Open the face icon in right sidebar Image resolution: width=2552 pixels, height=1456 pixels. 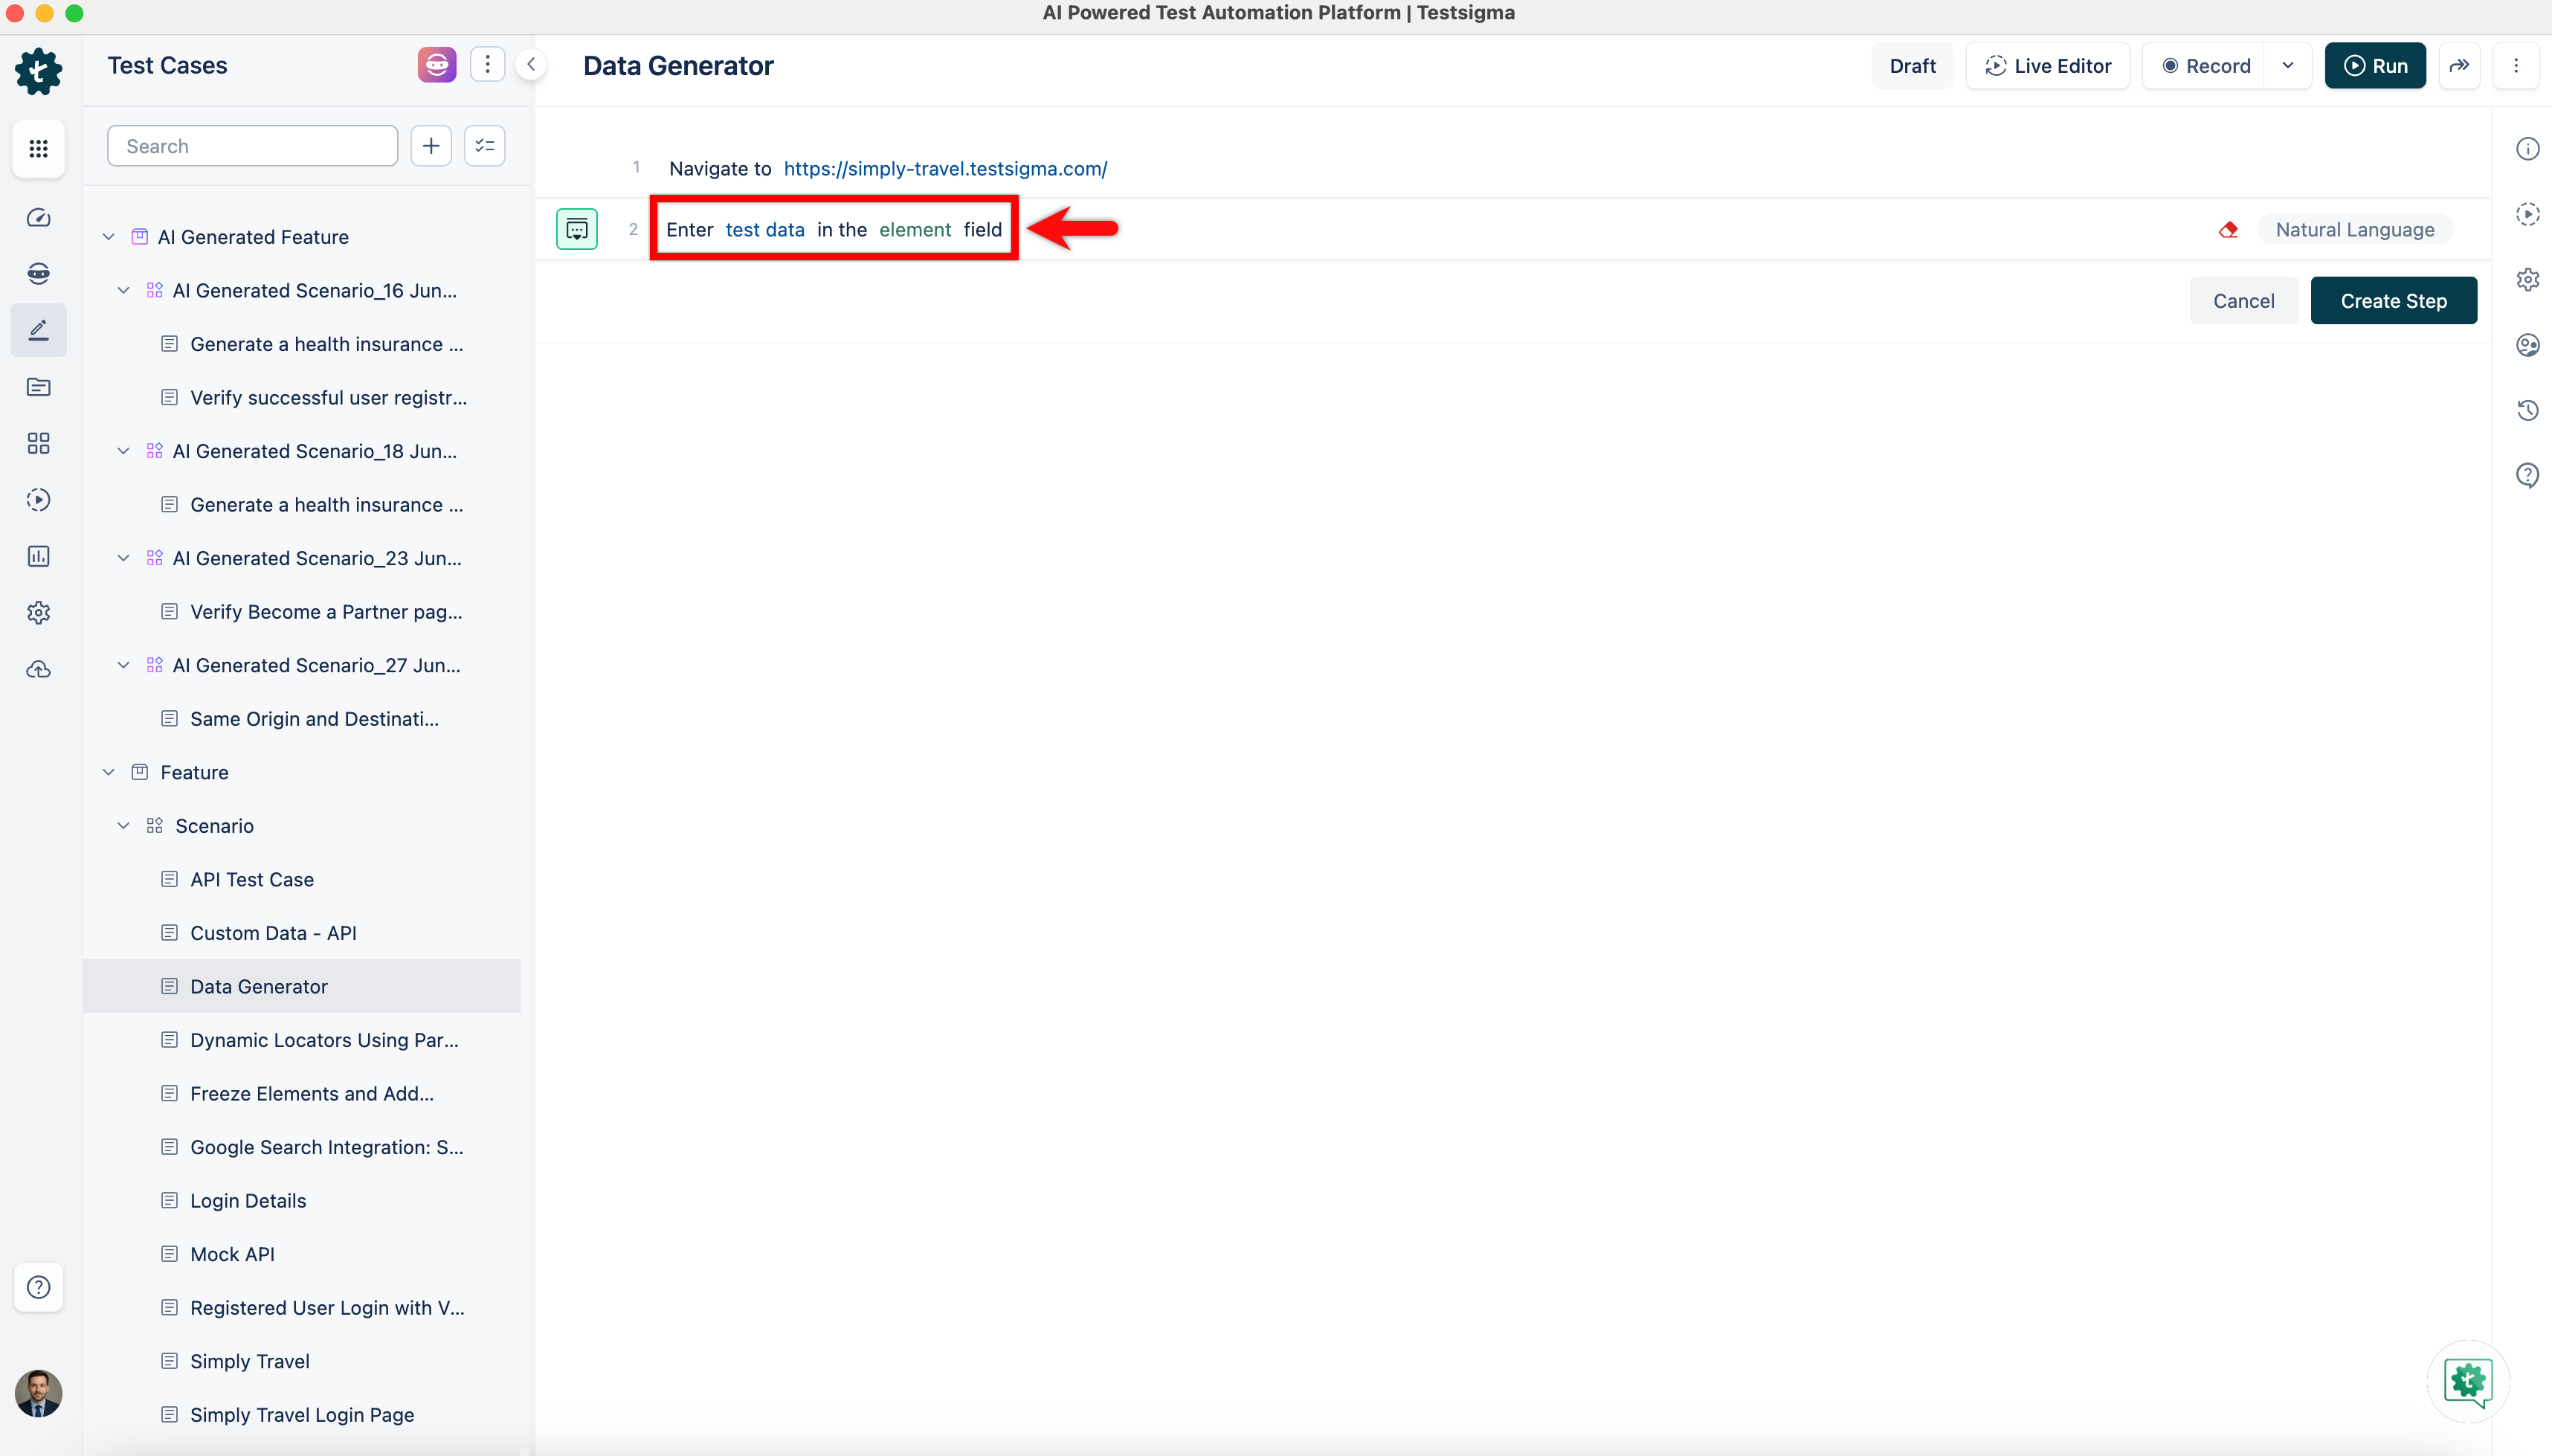click(x=2527, y=345)
